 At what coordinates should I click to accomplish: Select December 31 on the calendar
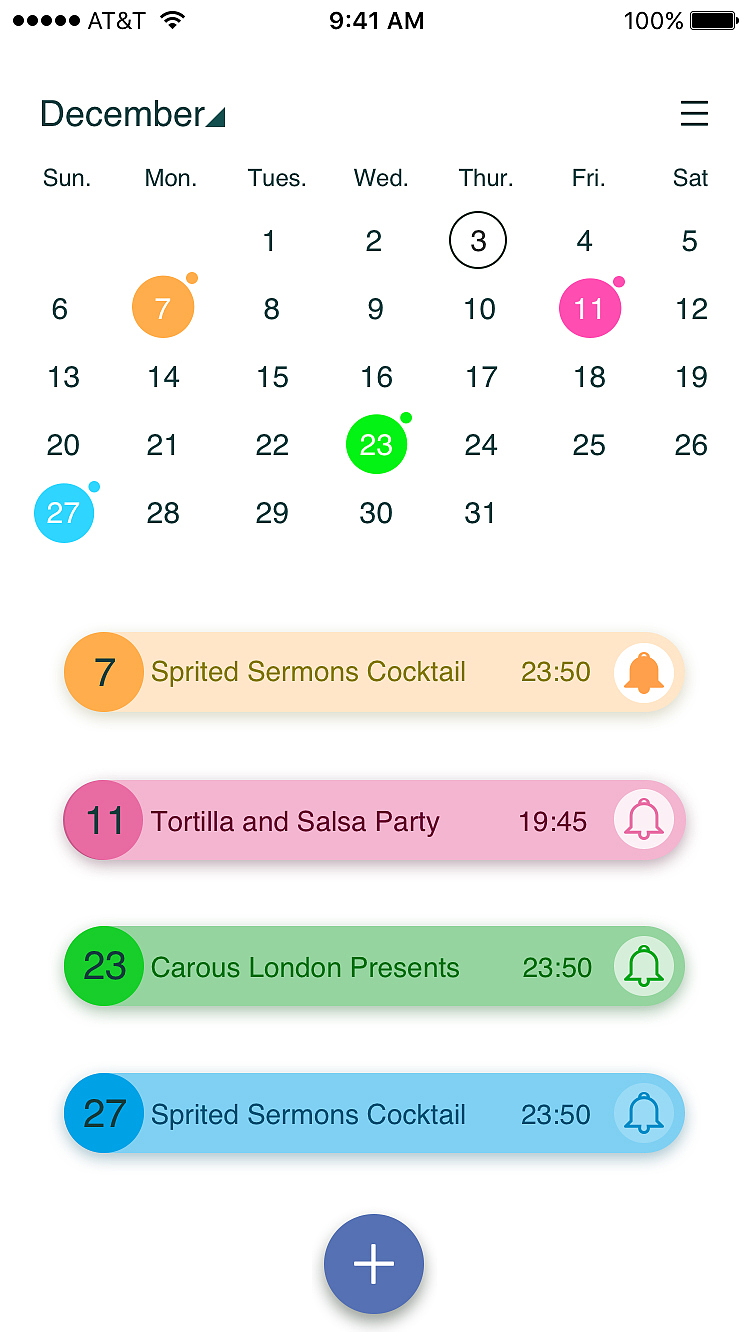pyautogui.click(x=480, y=513)
